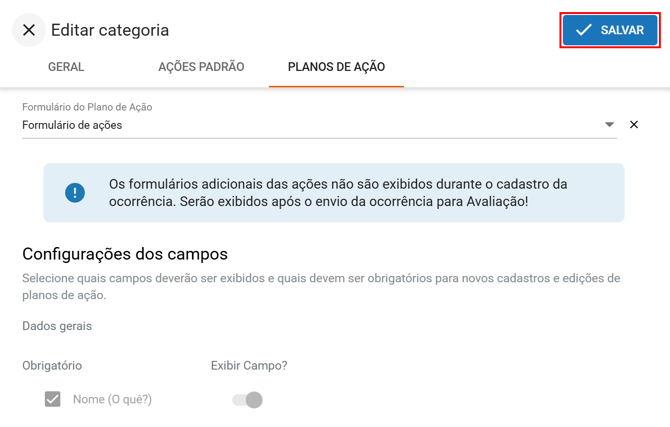Click the Exibir Campo? column header
This screenshot has height=427, width=670.
249,366
